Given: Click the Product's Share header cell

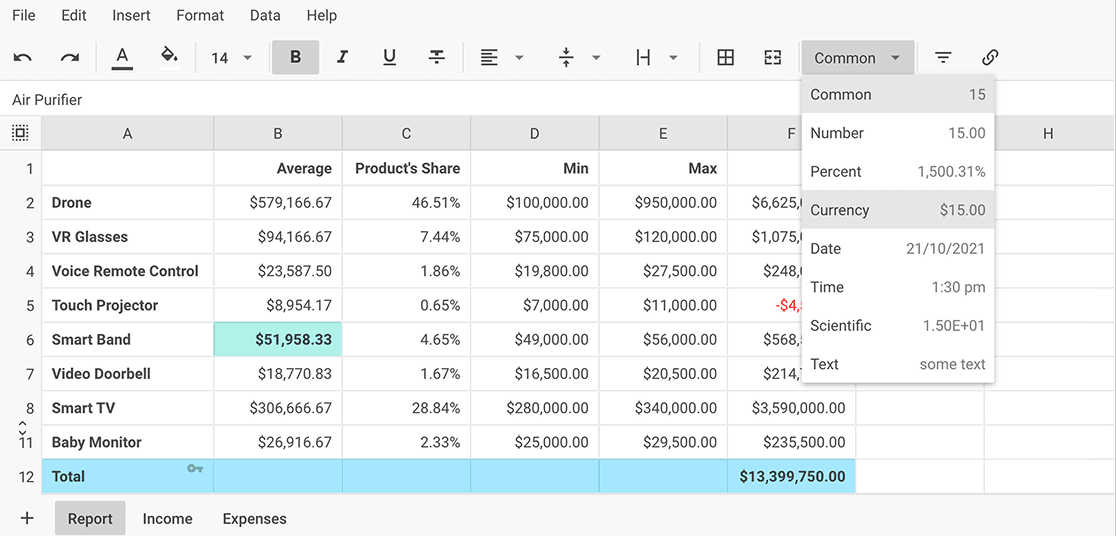Looking at the screenshot, I should pyautogui.click(x=406, y=169).
